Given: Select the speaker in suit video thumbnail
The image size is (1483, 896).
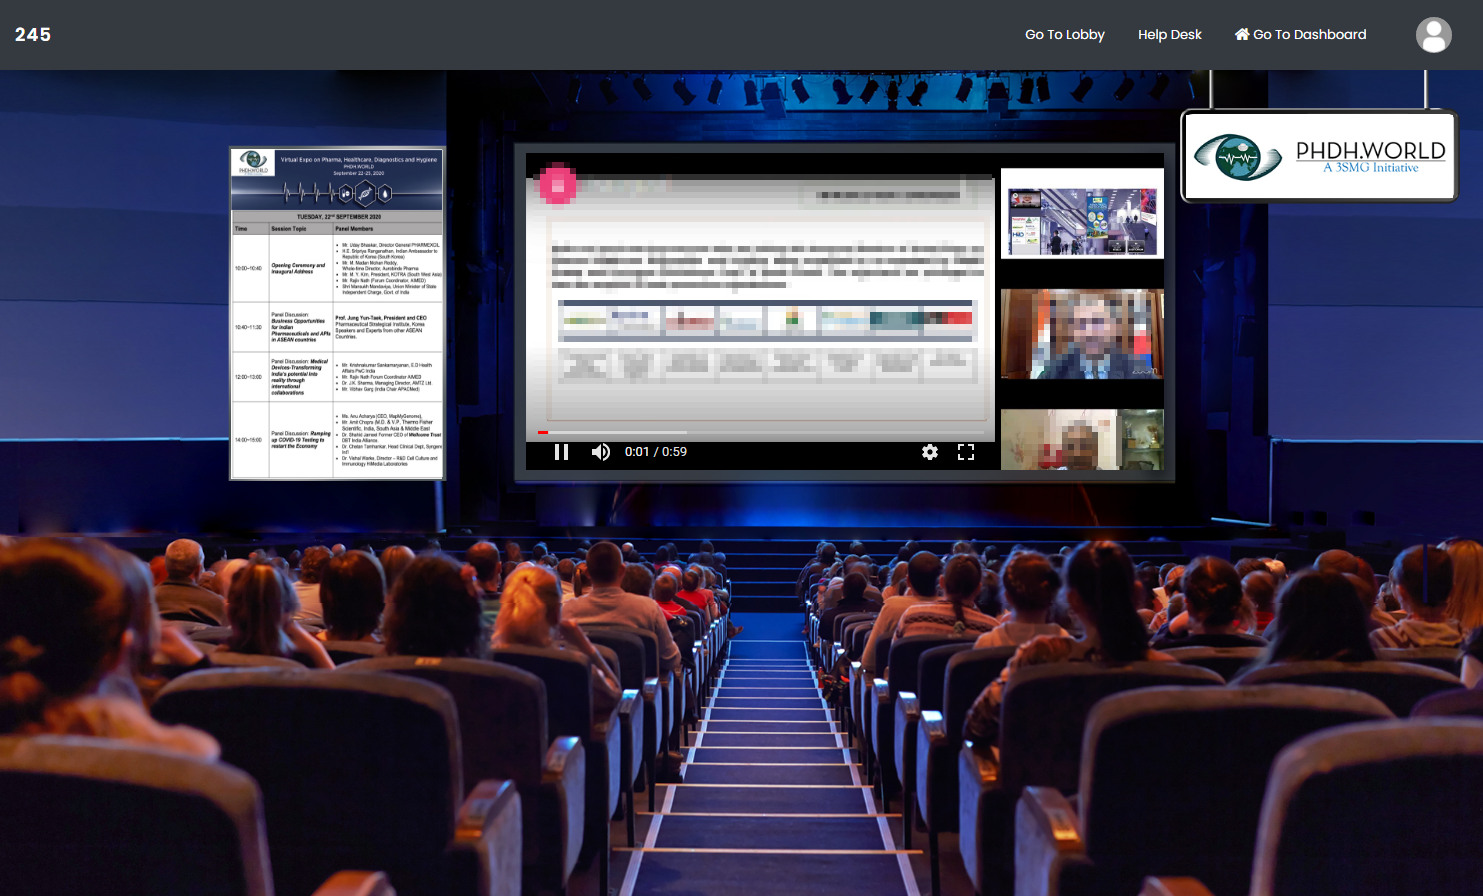Looking at the screenshot, I should coord(1082,334).
